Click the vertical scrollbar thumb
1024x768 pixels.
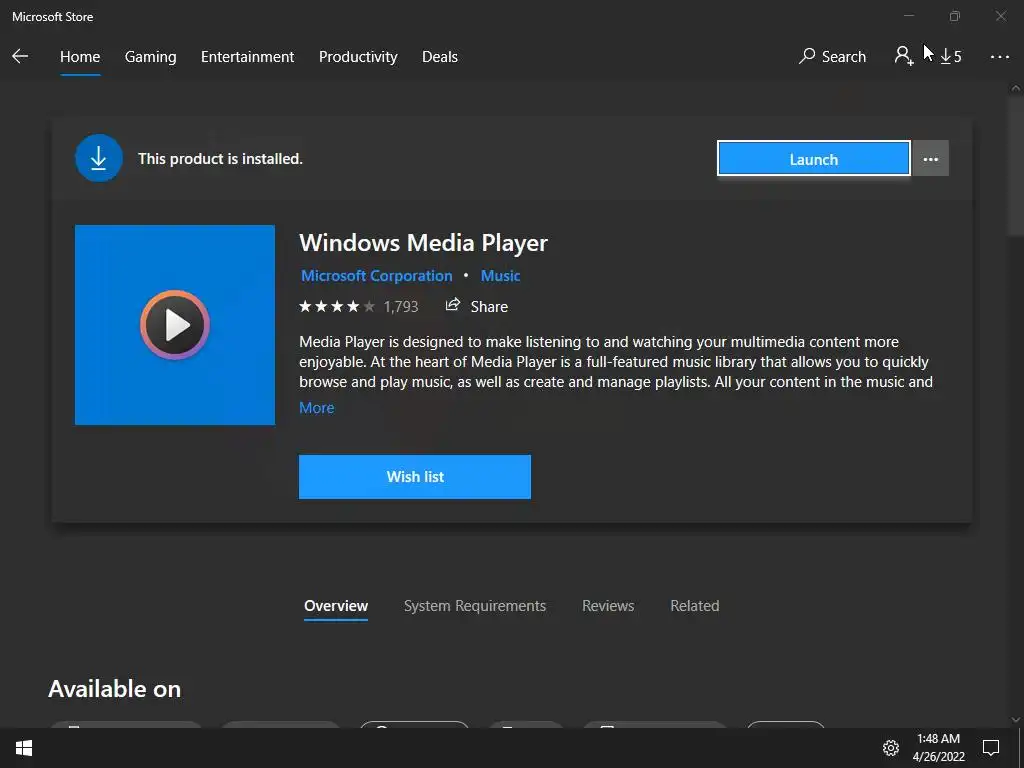tap(1016, 167)
